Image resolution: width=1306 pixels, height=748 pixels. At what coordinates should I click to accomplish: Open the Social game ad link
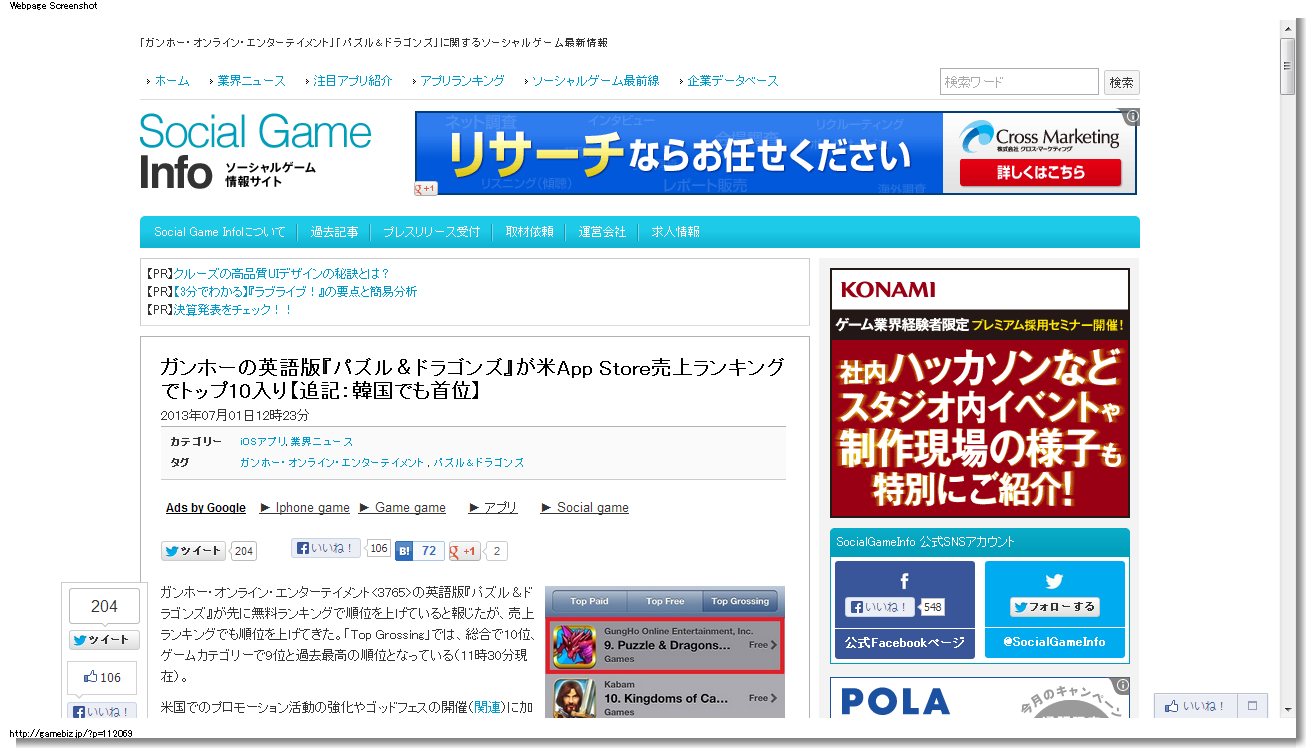click(x=585, y=508)
